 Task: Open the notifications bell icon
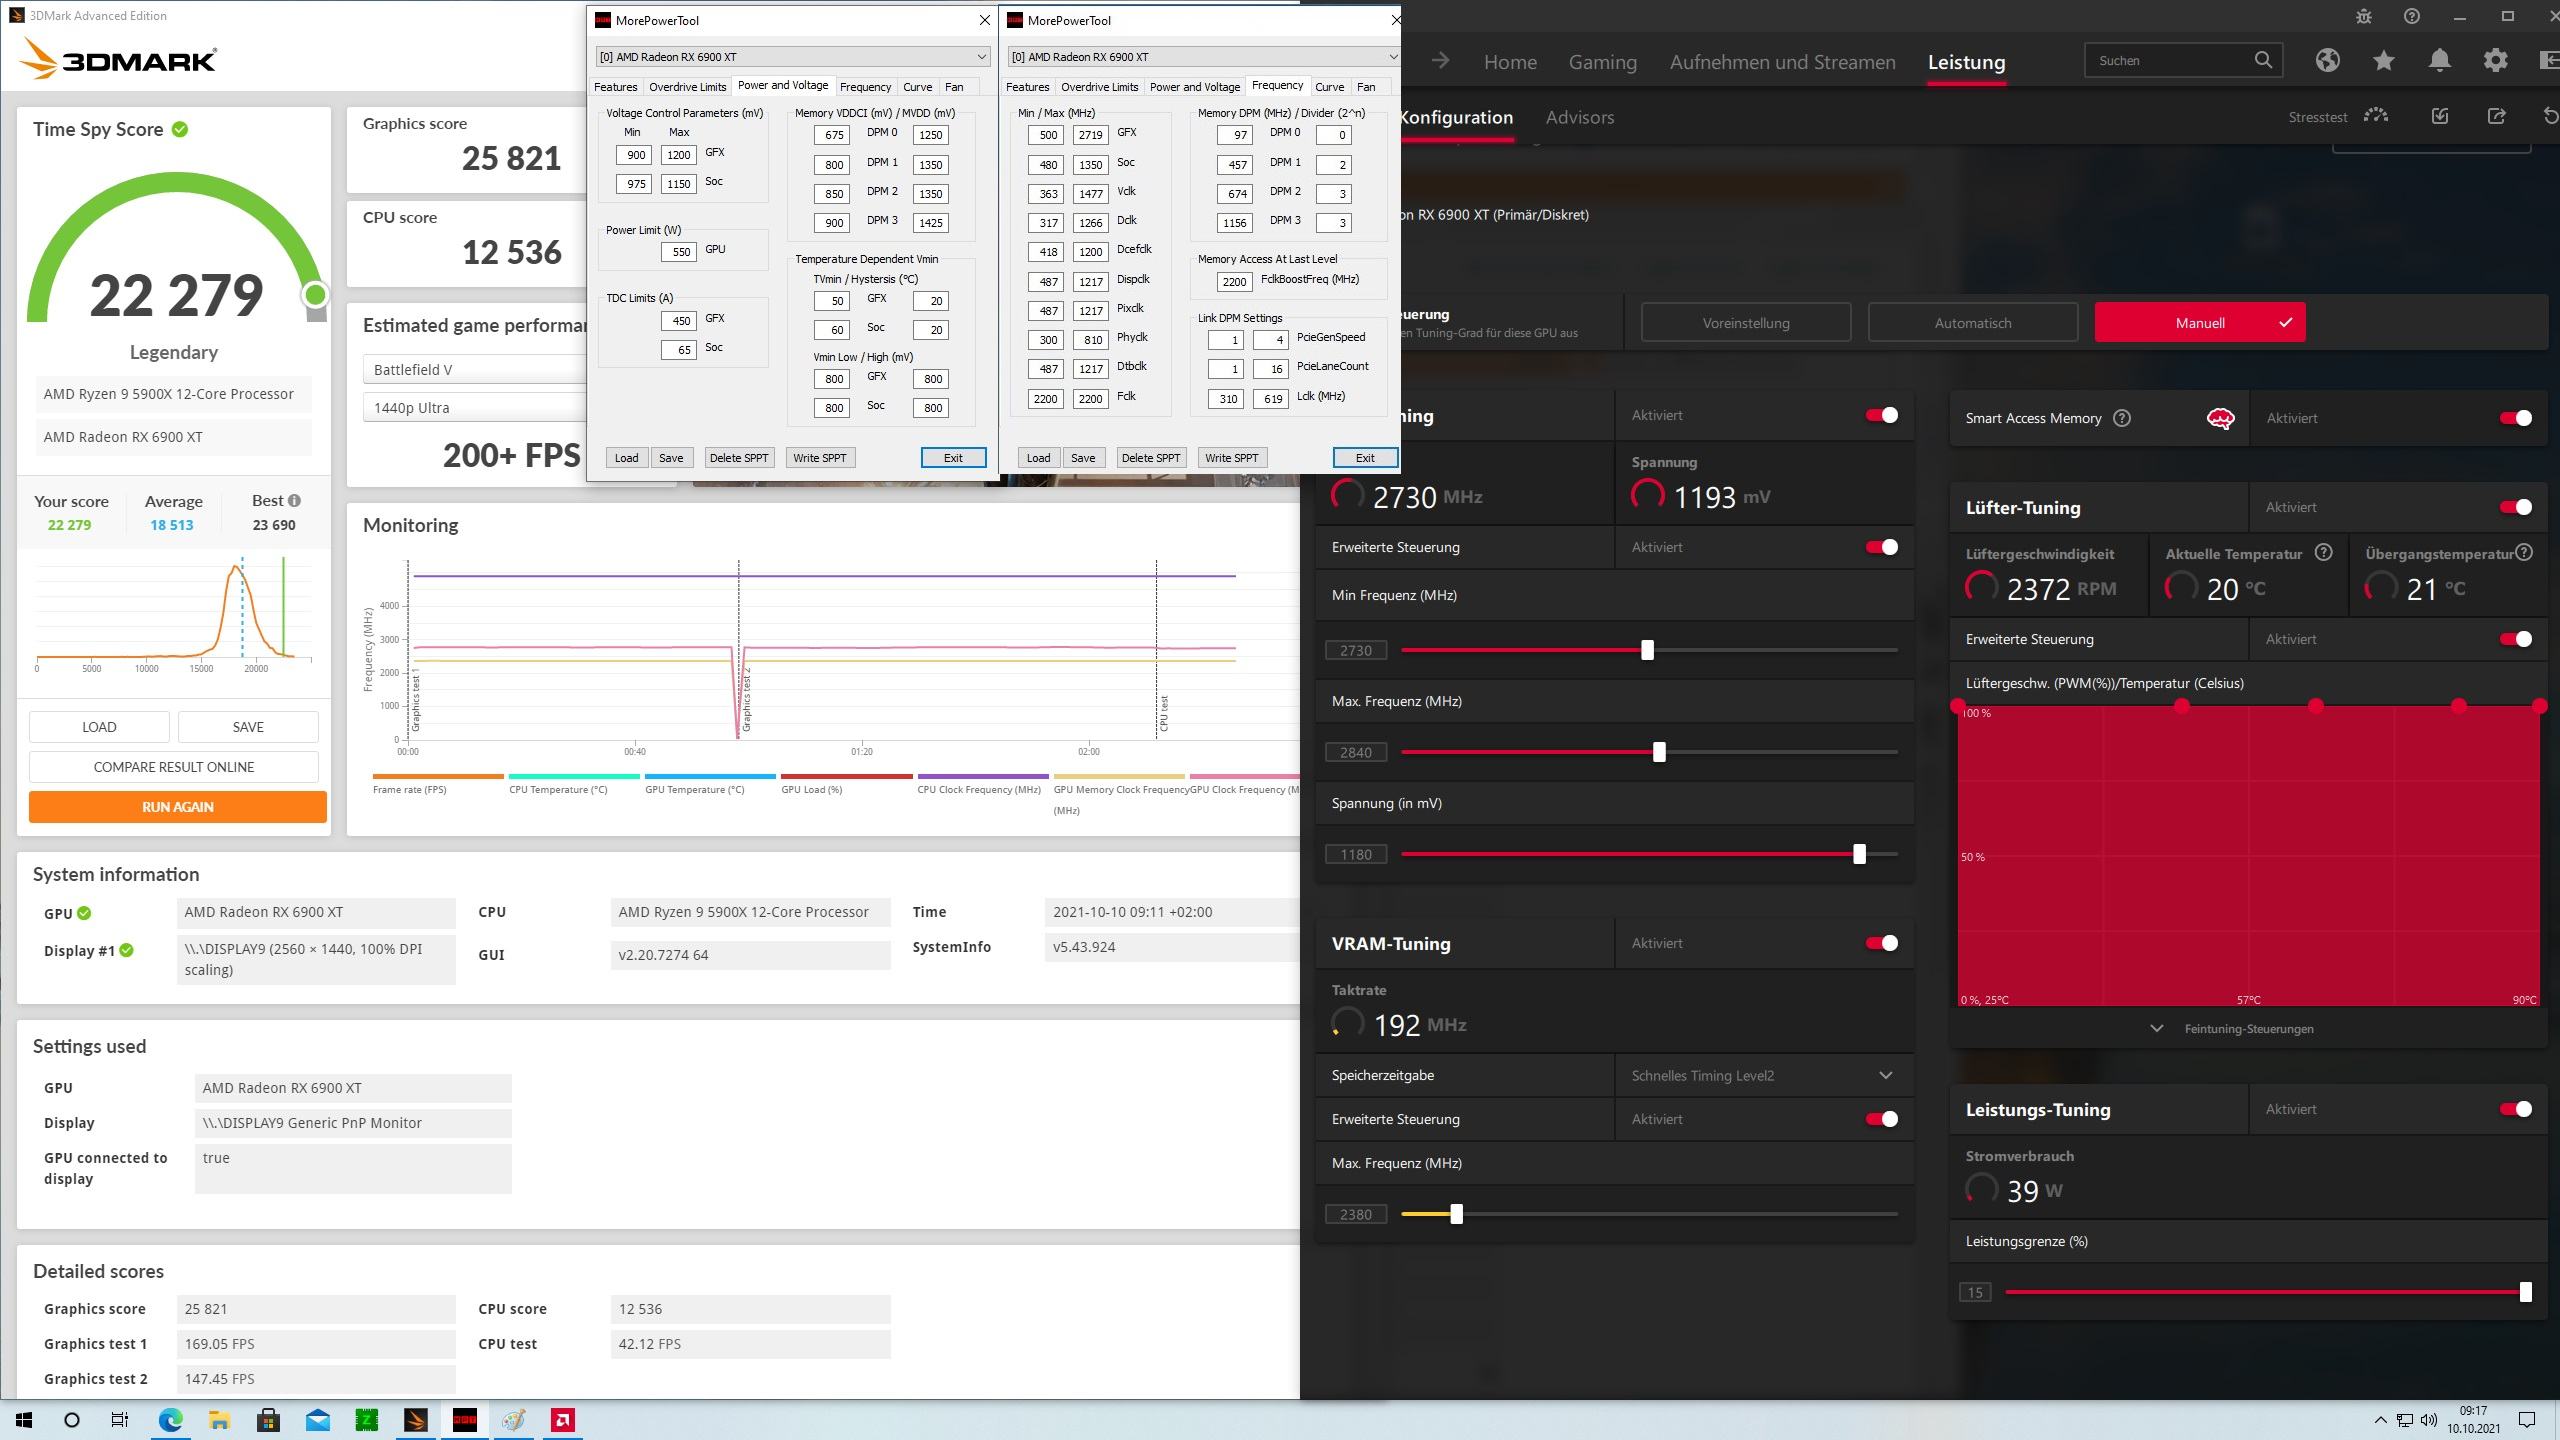pyautogui.click(x=2440, y=61)
